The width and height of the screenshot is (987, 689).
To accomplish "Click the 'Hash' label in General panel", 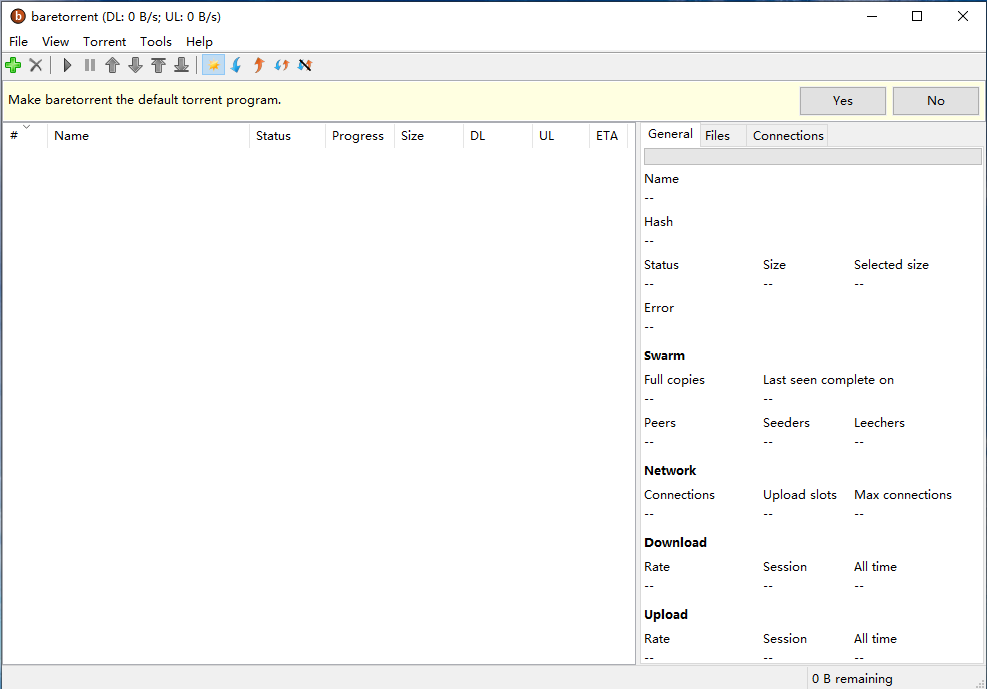I will coord(658,221).
